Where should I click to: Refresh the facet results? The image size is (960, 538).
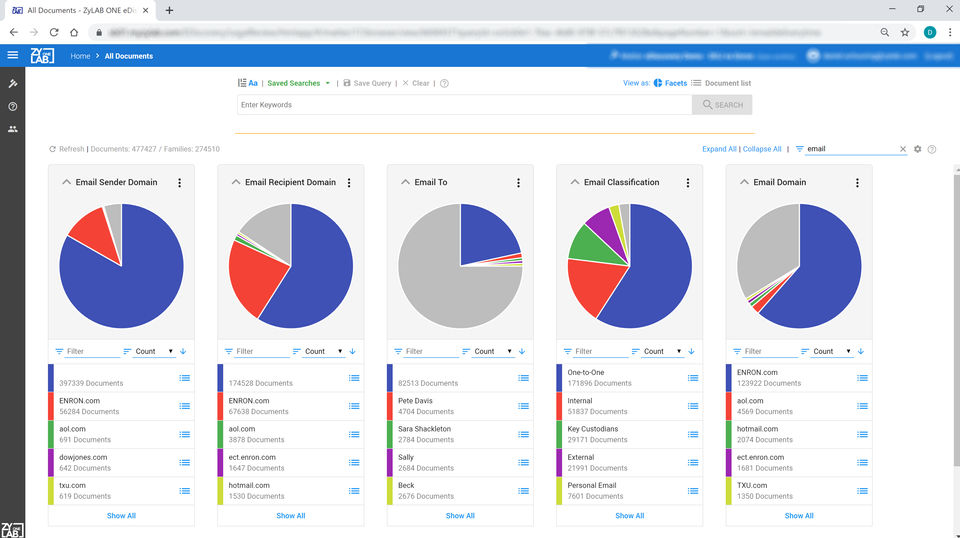tap(67, 149)
